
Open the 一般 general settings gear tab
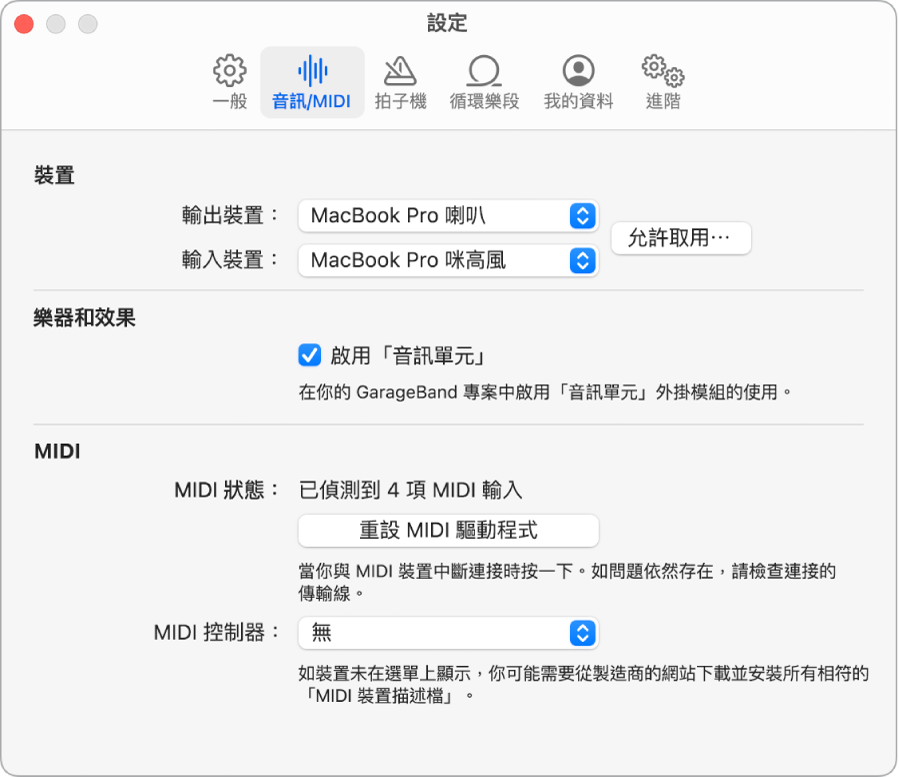pos(230,83)
